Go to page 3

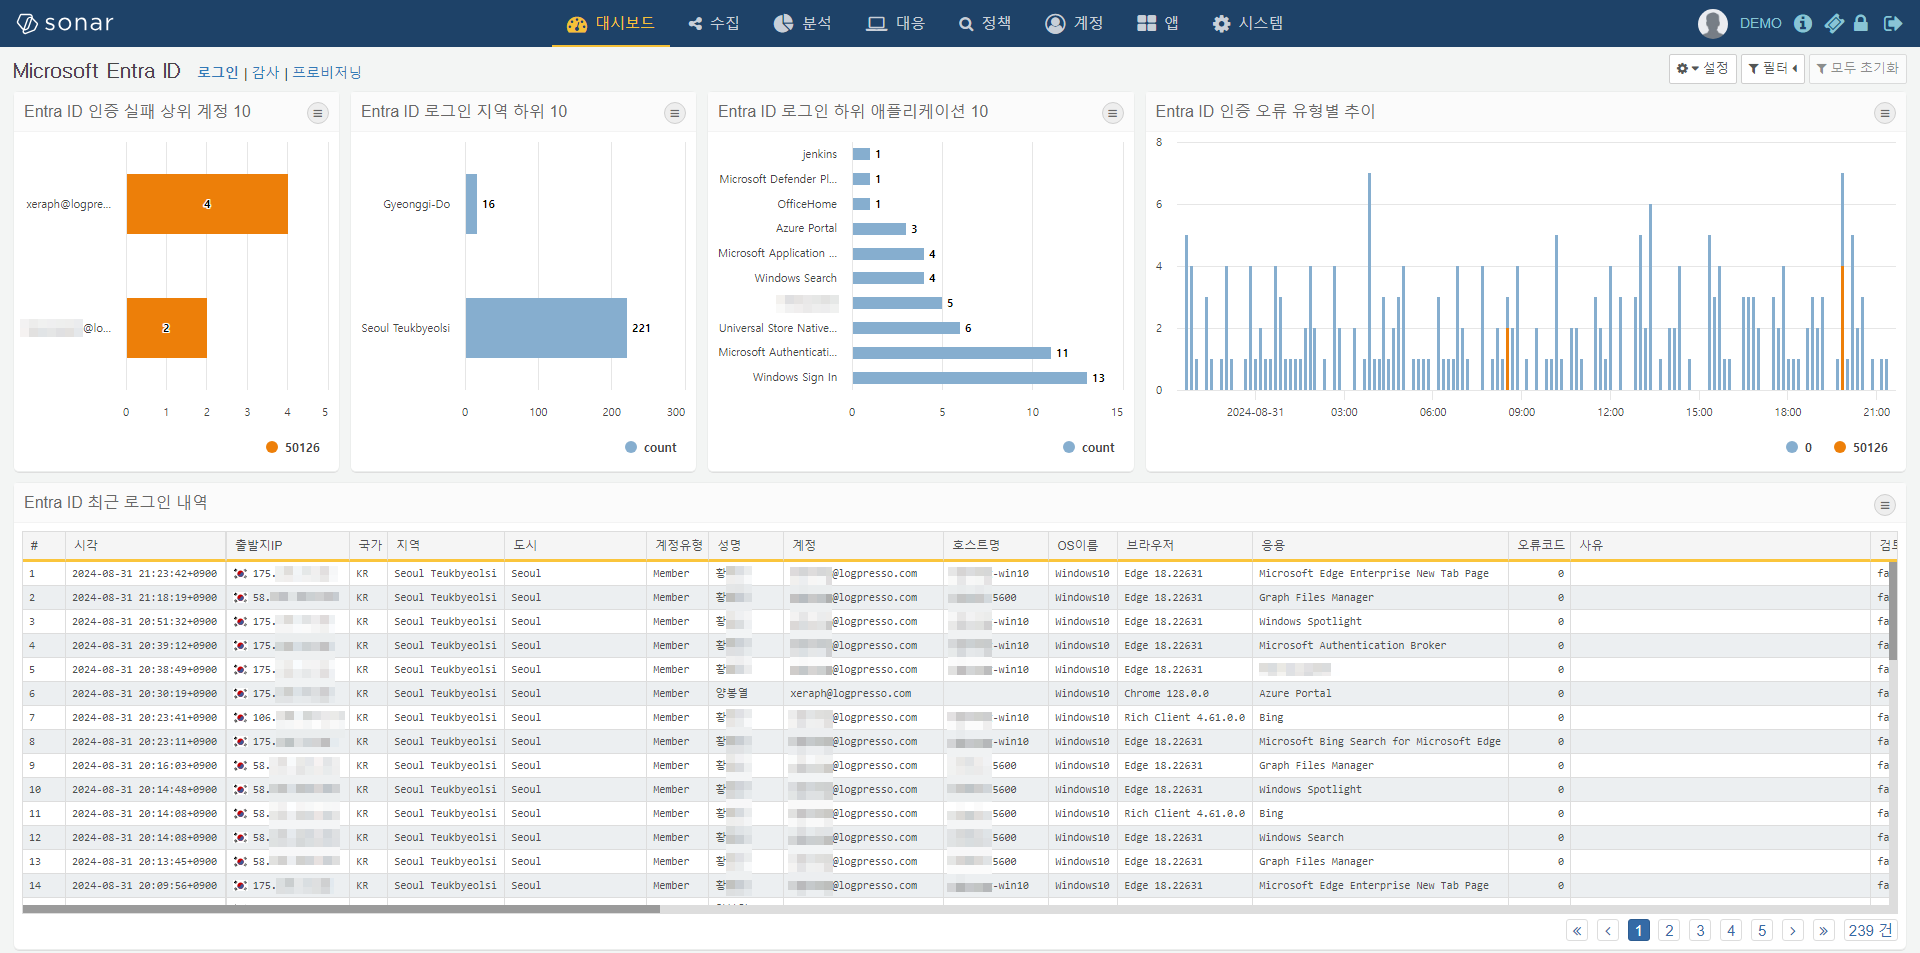(1700, 931)
